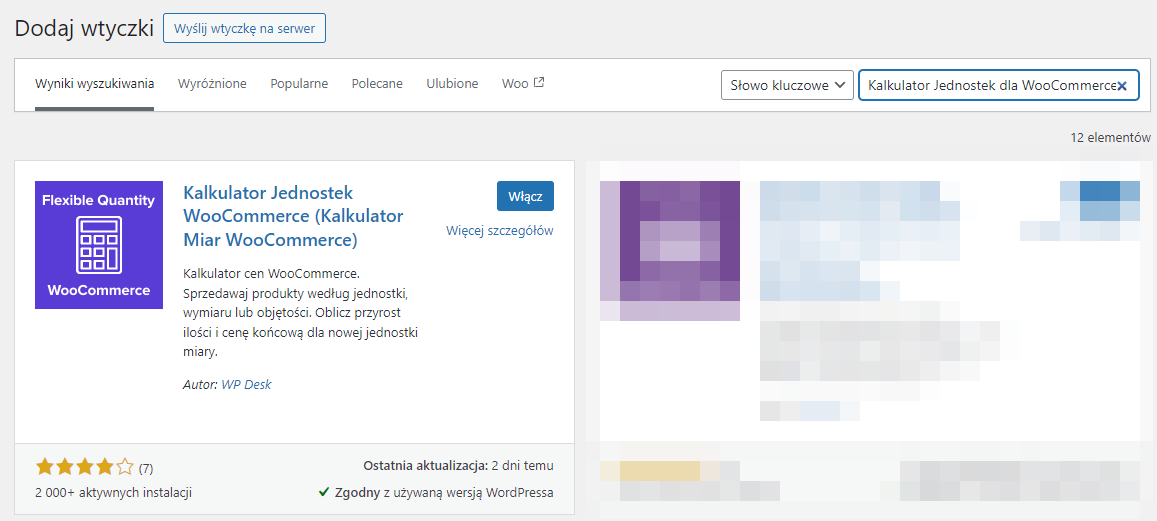This screenshot has height=521, width=1157.
Task: Open the Więcej szczegółów link
Action: [x=500, y=231]
